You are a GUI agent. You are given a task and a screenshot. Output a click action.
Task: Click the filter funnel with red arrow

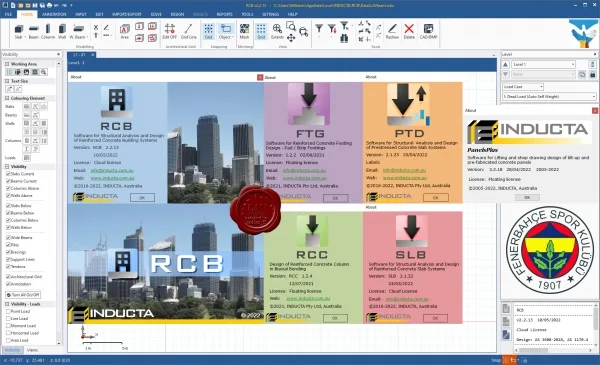pos(332,28)
